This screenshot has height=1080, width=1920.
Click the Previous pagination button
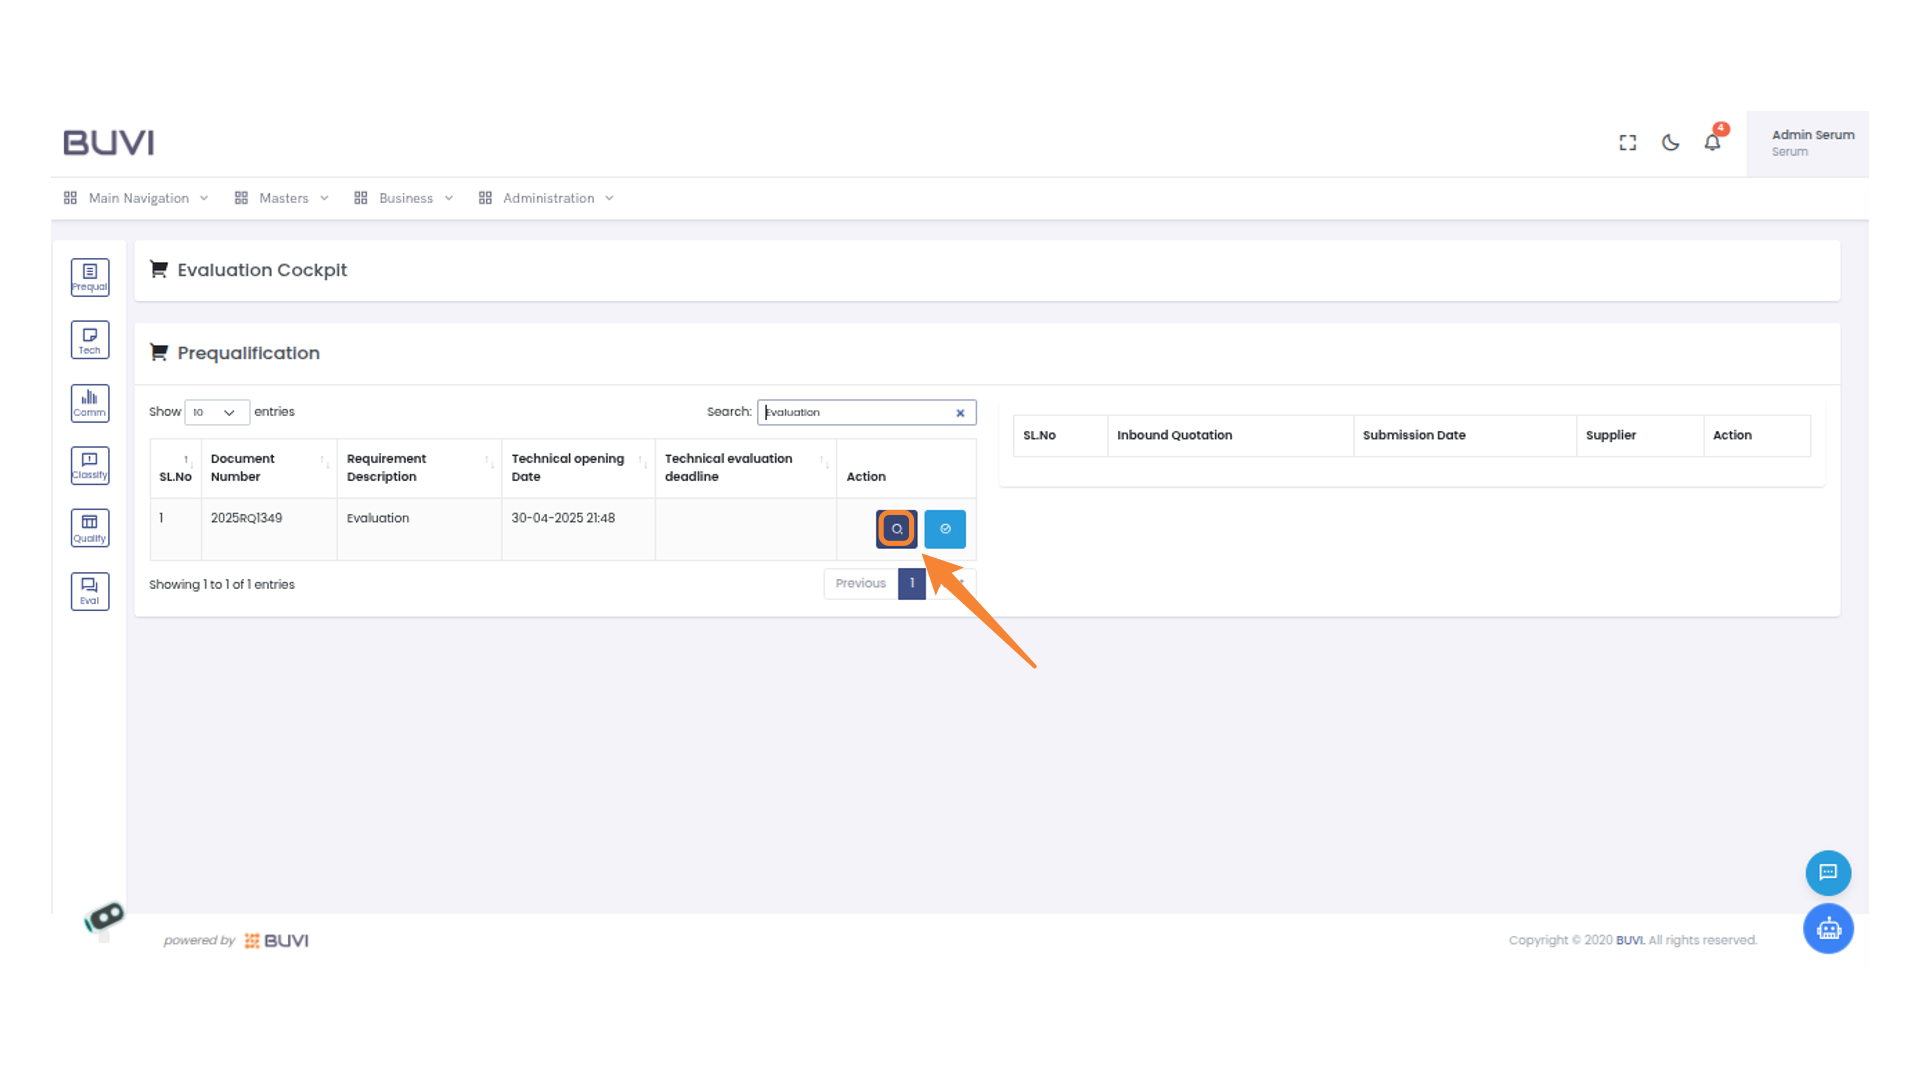pyautogui.click(x=859, y=583)
